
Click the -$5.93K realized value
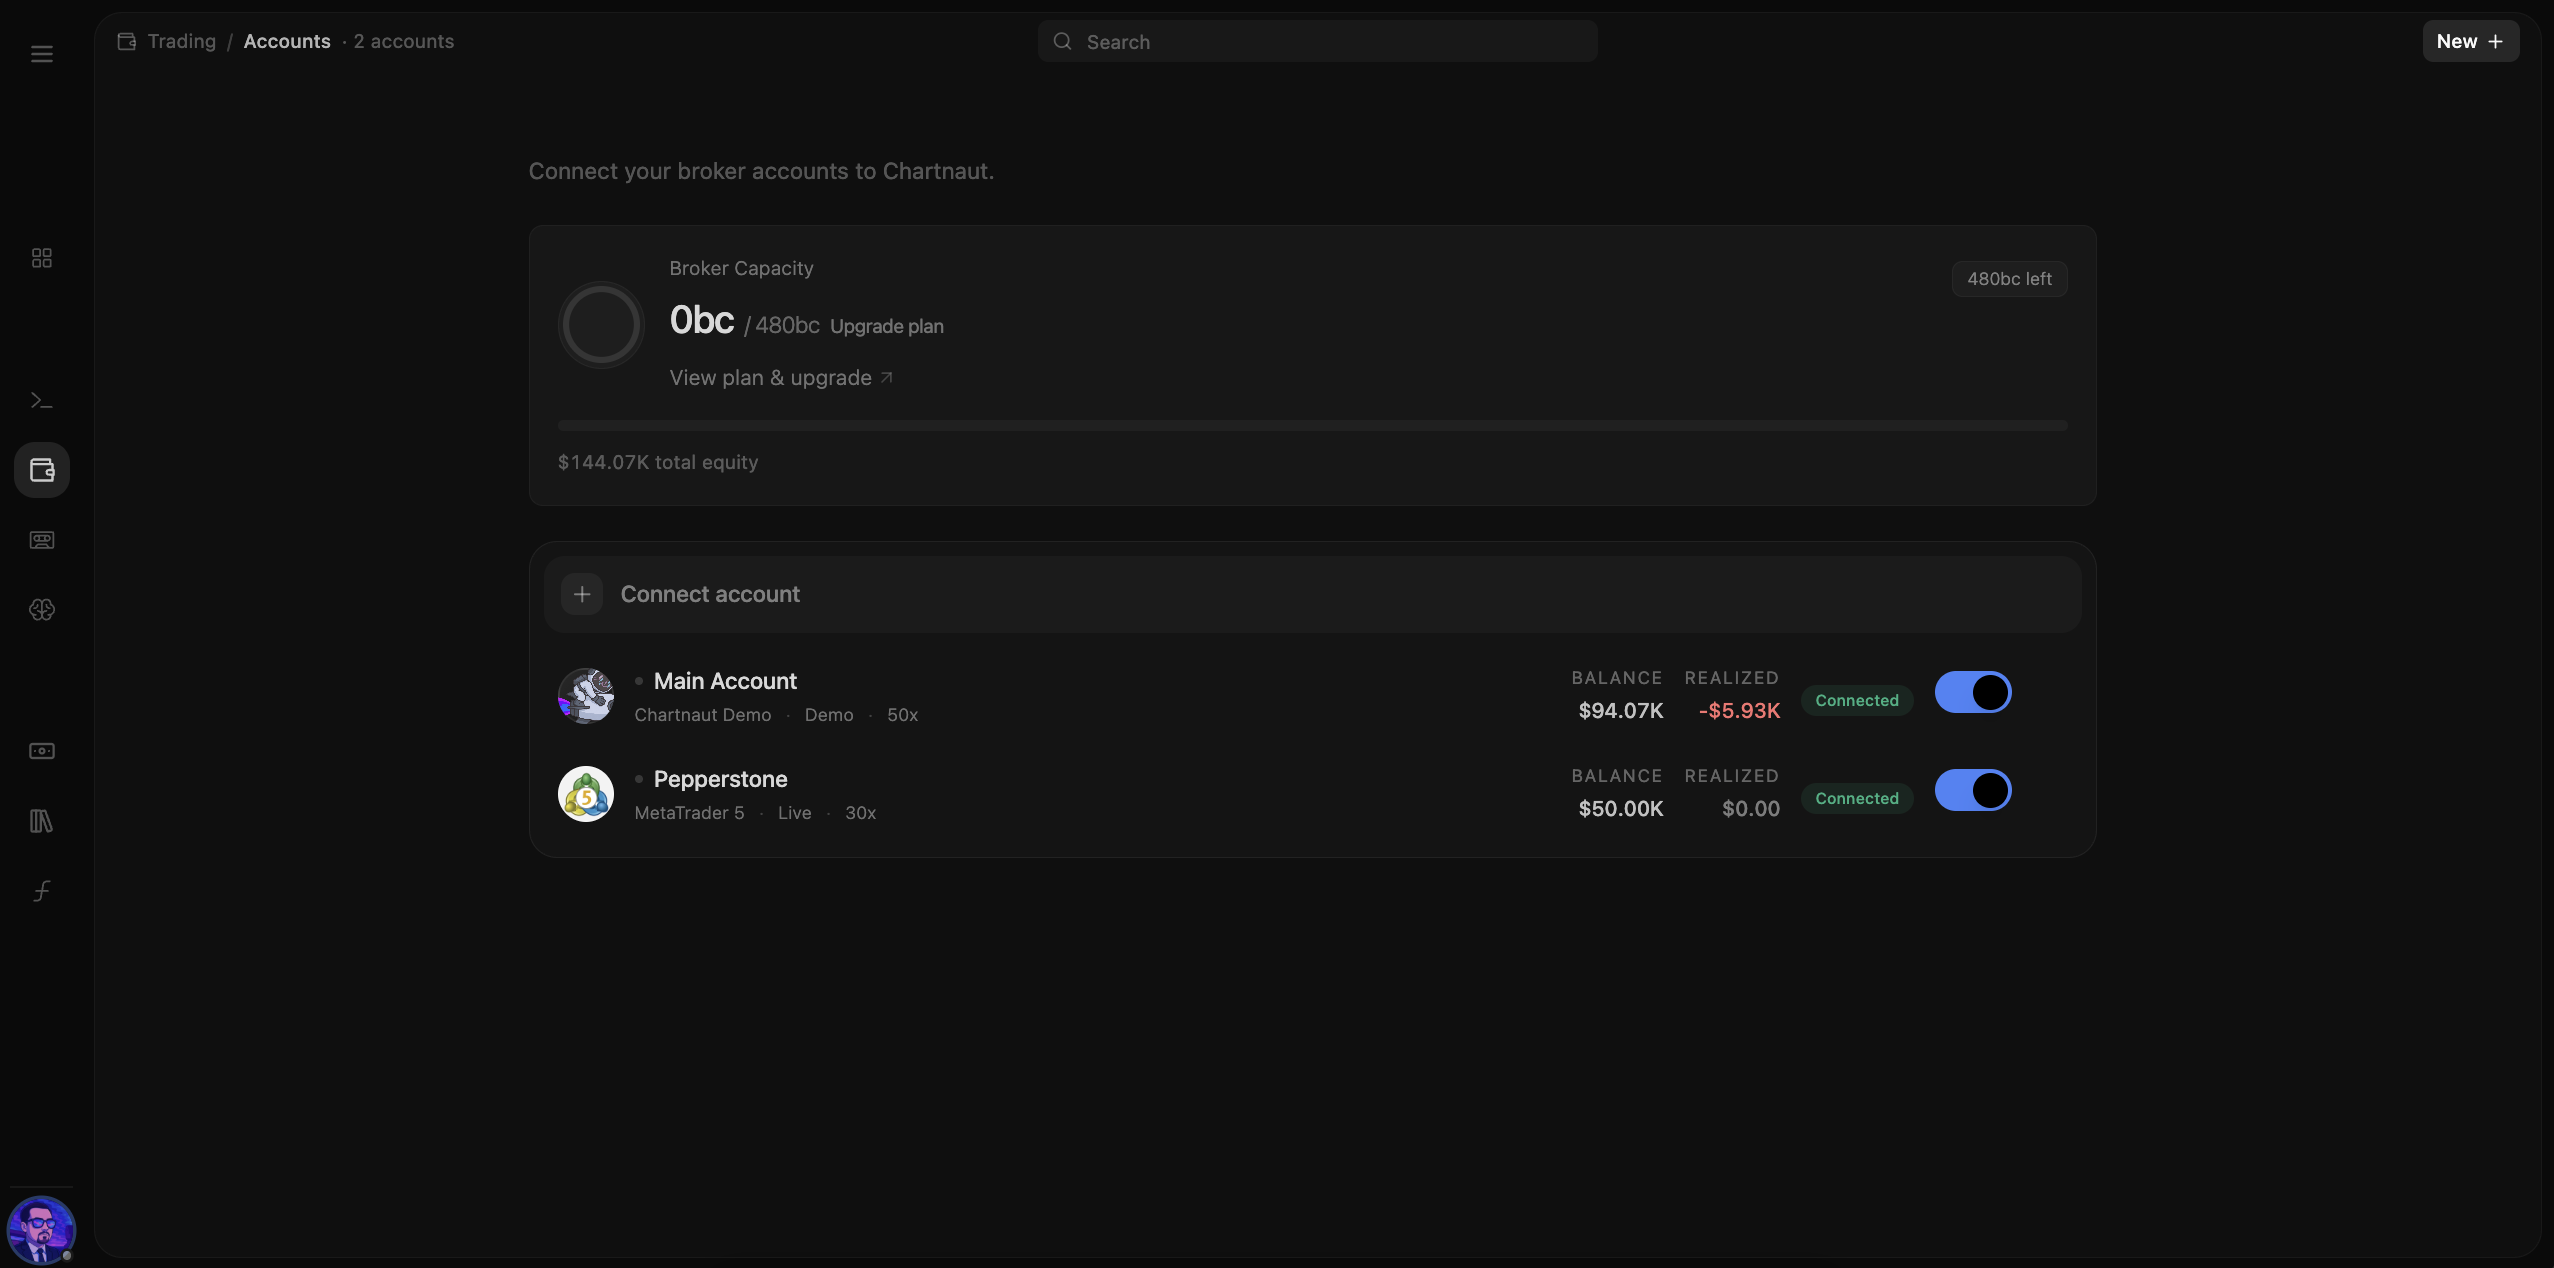[x=1739, y=711]
